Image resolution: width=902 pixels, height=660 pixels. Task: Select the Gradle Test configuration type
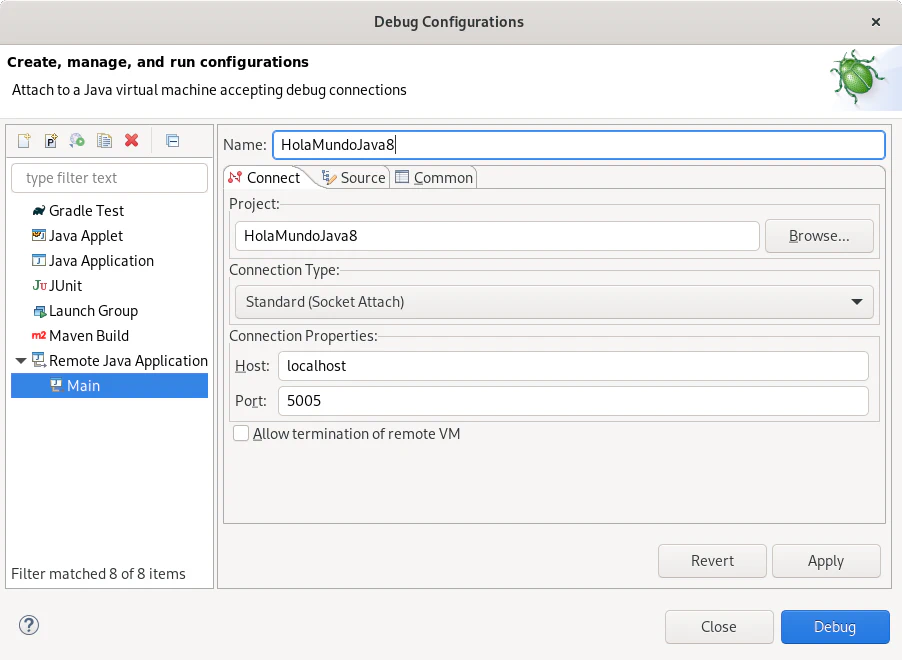[x=86, y=211]
